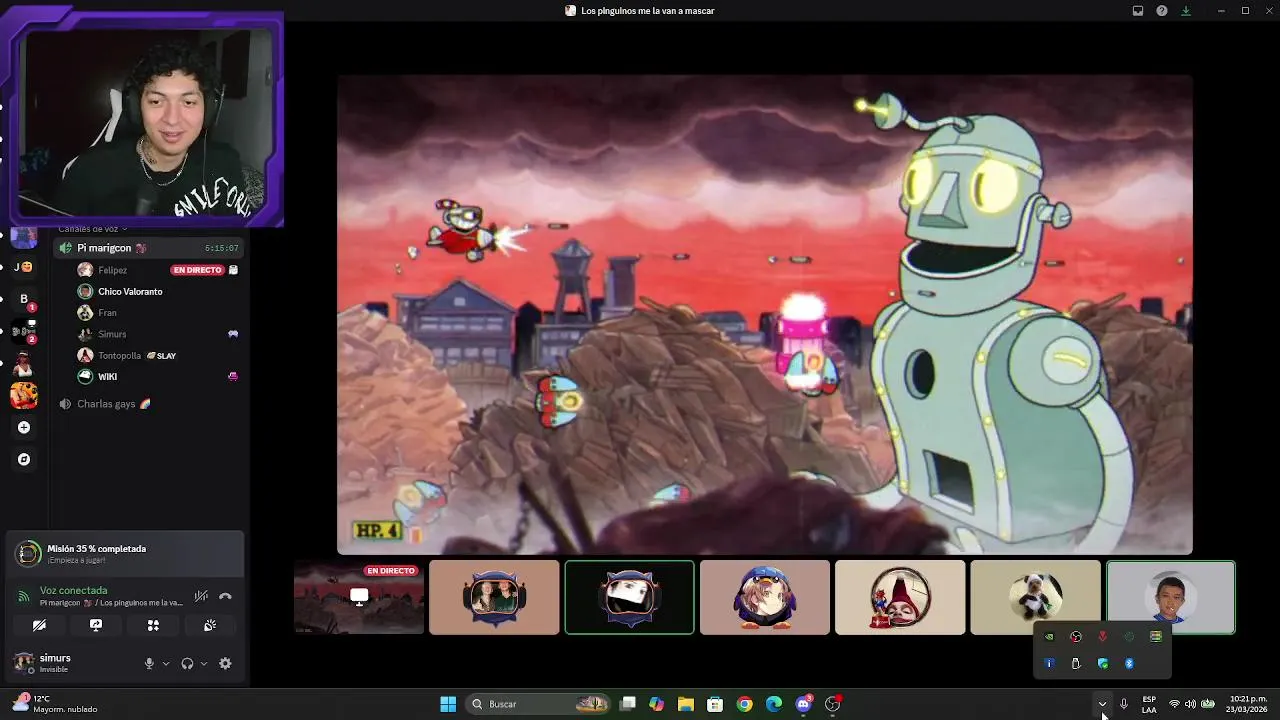Select the red gnome hat participant tile
Image resolution: width=1280 pixels, height=720 pixels.
[900, 597]
